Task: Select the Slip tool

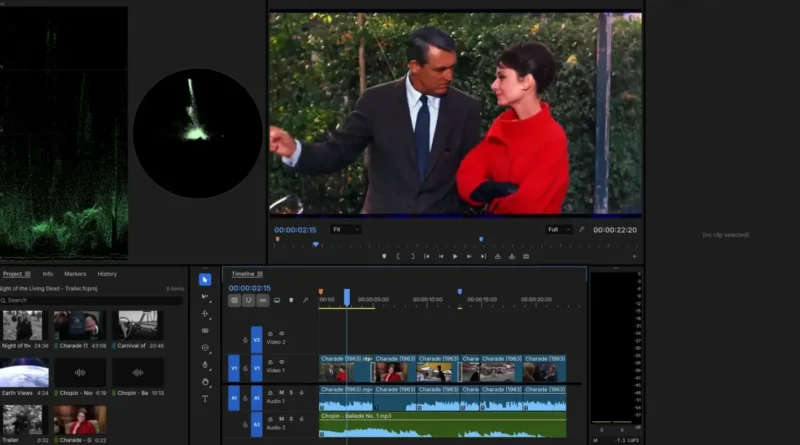Action: tap(205, 348)
